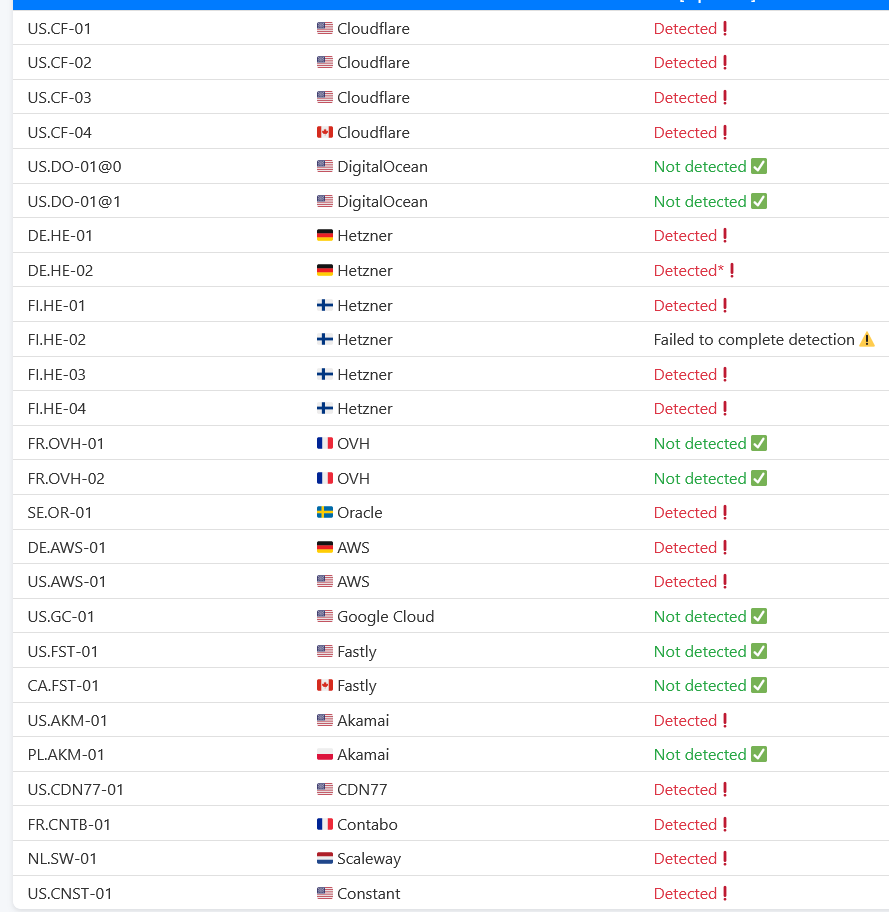Click the green checkmark in PL.AKM-01 row
Viewport: 889px width, 912px height.
pos(759,755)
